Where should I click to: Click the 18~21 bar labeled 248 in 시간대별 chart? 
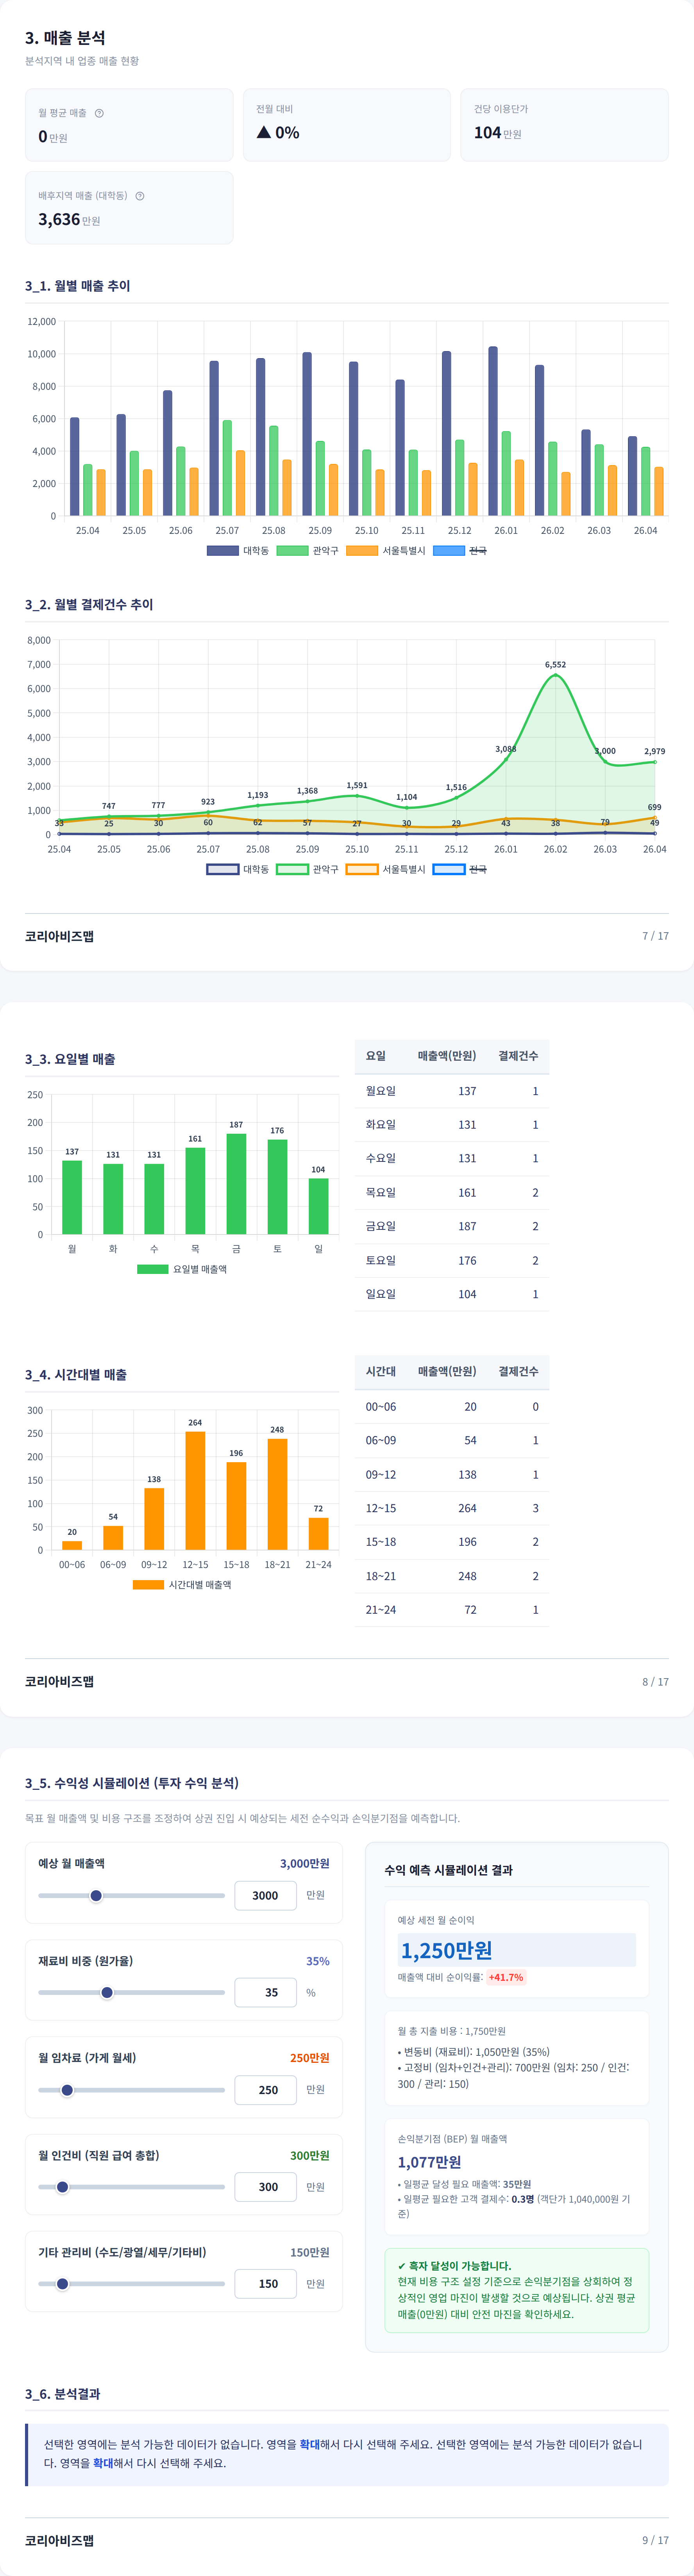click(x=277, y=1494)
